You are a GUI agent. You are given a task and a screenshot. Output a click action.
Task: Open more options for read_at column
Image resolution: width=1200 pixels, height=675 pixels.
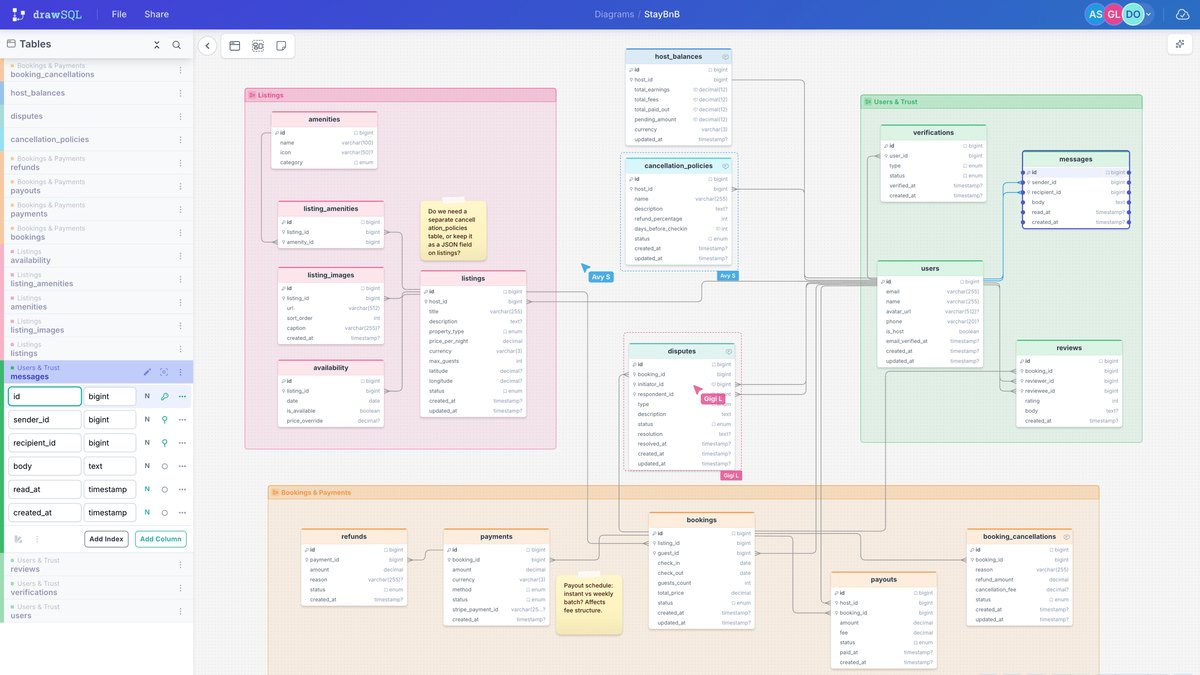point(182,489)
